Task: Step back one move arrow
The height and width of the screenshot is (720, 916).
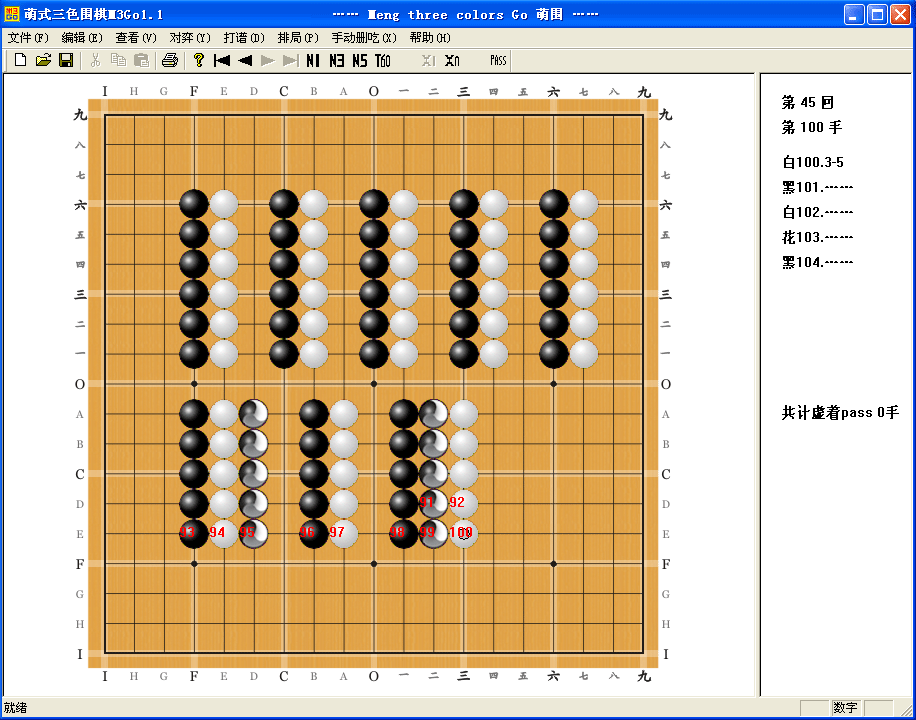Action: (x=245, y=61)
